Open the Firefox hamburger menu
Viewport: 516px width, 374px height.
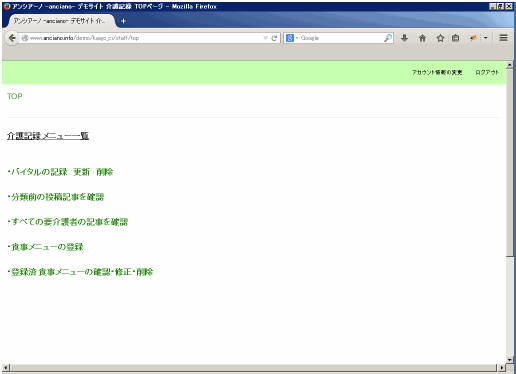[503, 38]
